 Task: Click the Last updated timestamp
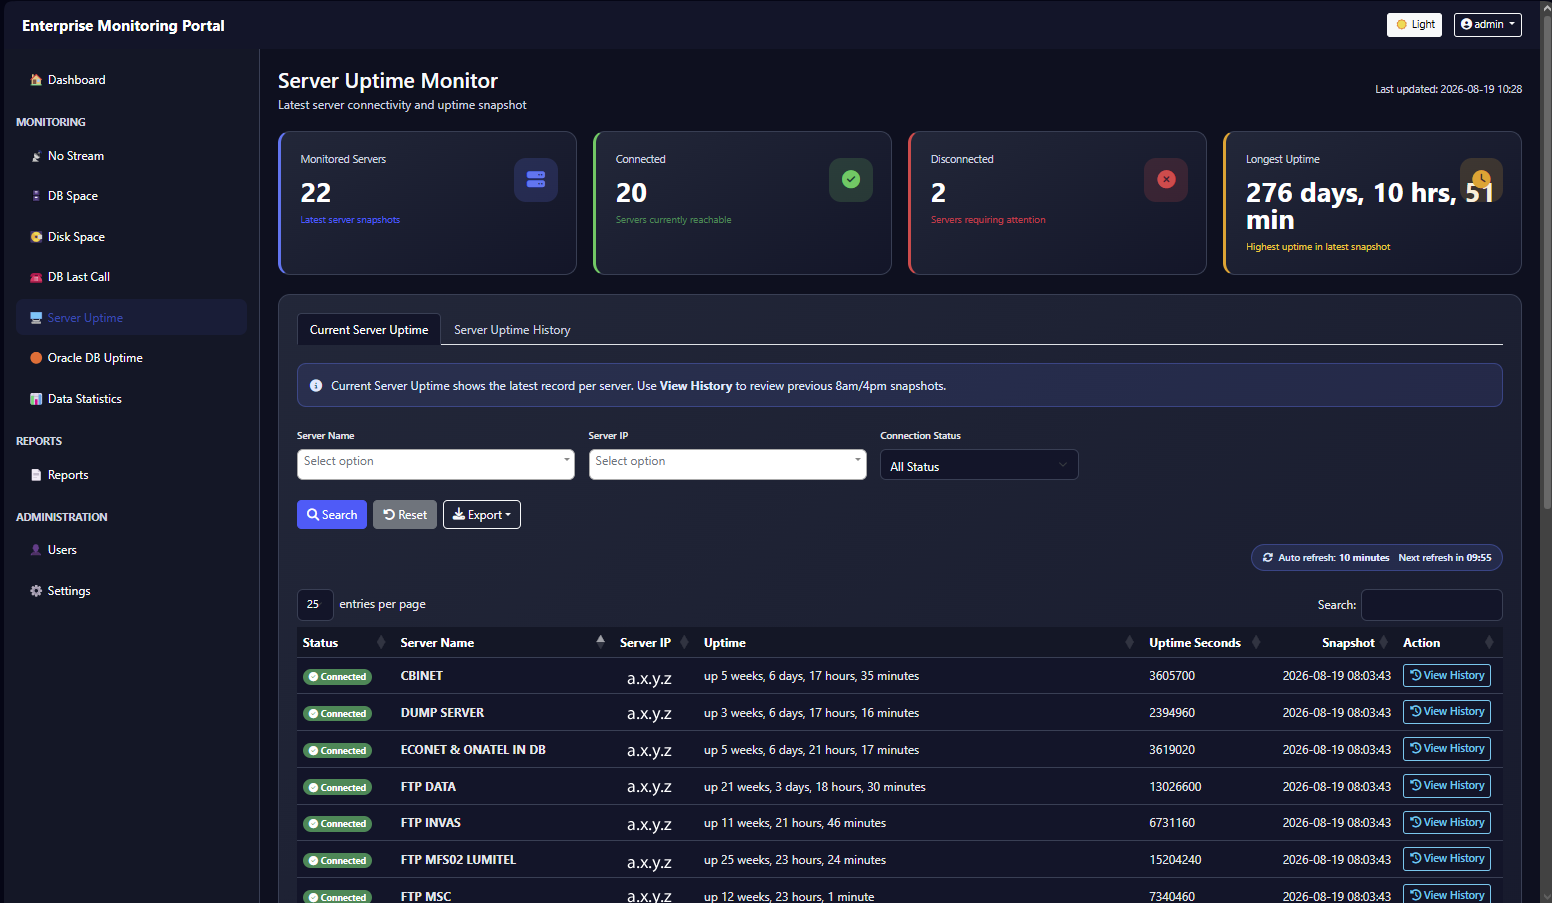[1448, 89]
